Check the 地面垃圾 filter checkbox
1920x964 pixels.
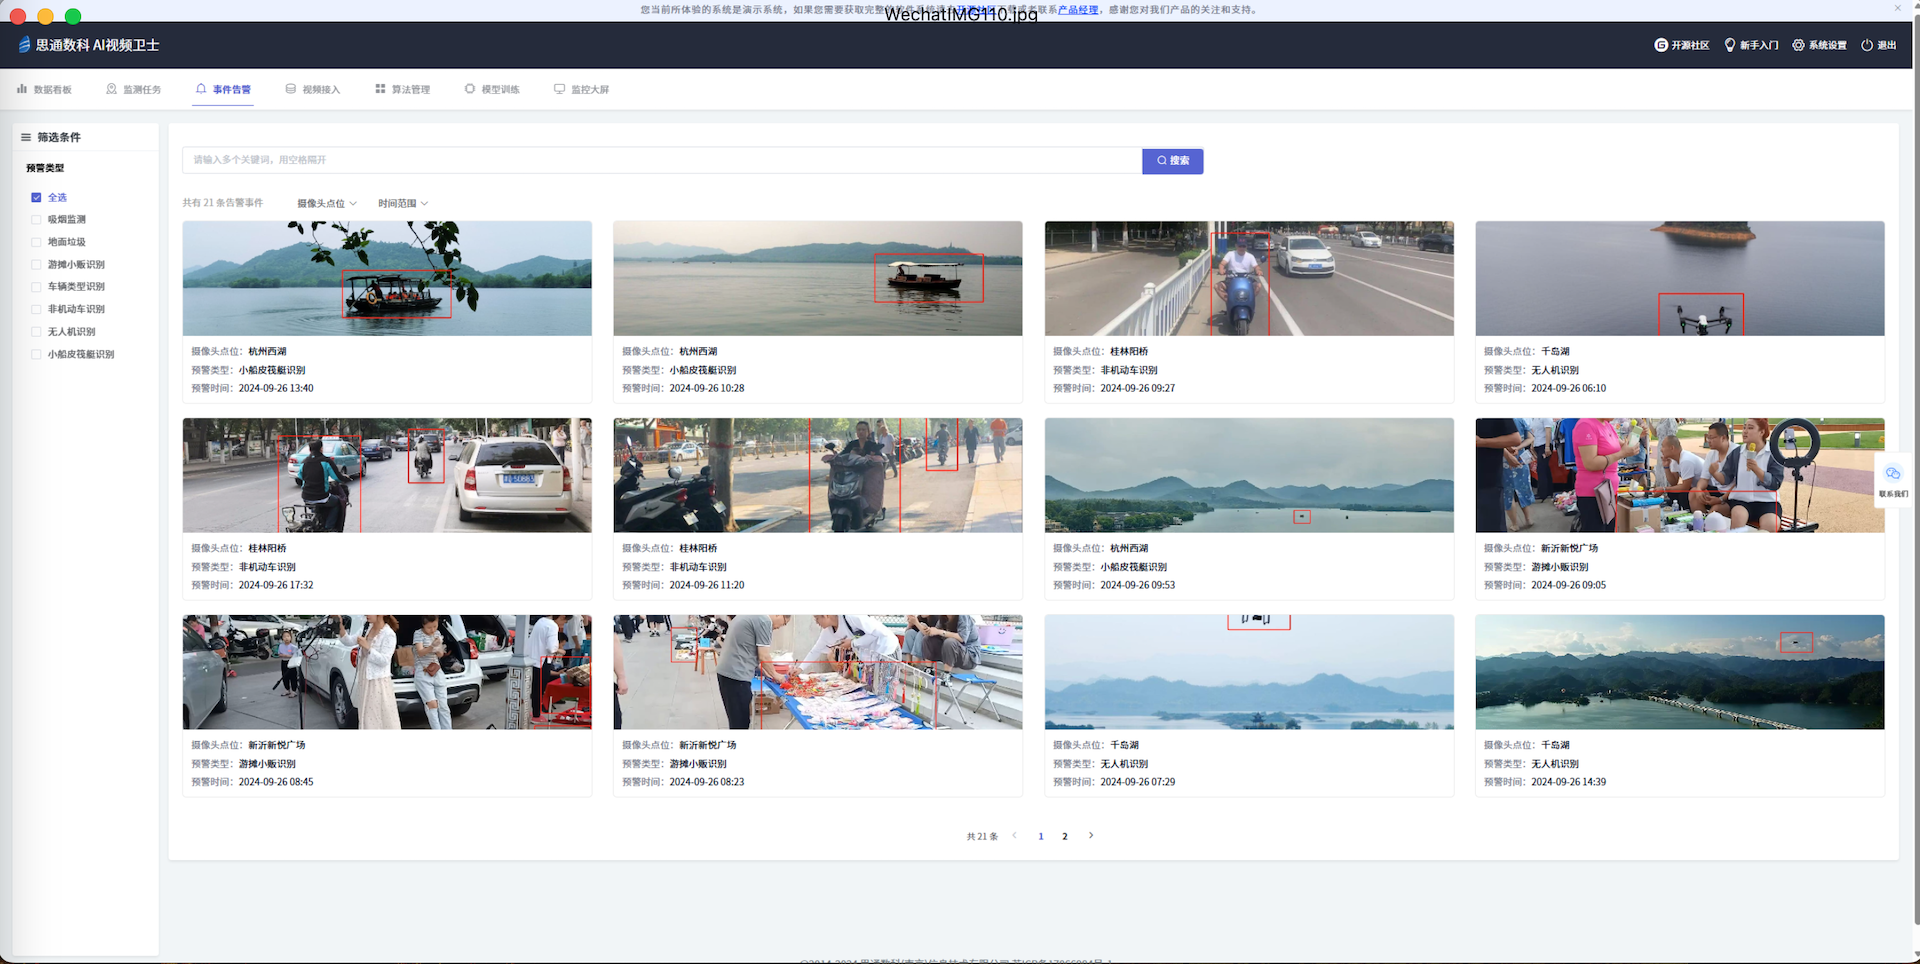(x=36, y=242)
